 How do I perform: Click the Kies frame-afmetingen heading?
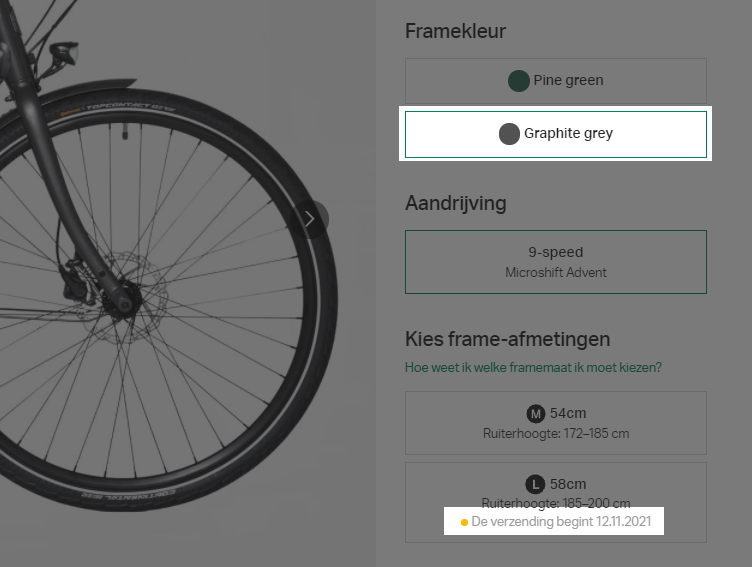tap(507, 339)
